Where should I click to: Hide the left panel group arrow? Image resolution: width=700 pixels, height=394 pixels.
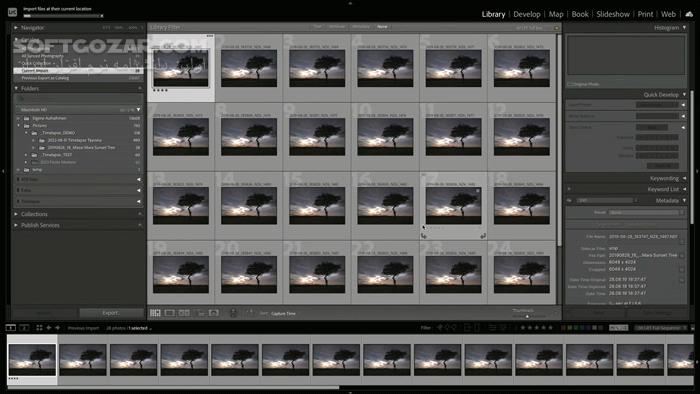(3, 171)
